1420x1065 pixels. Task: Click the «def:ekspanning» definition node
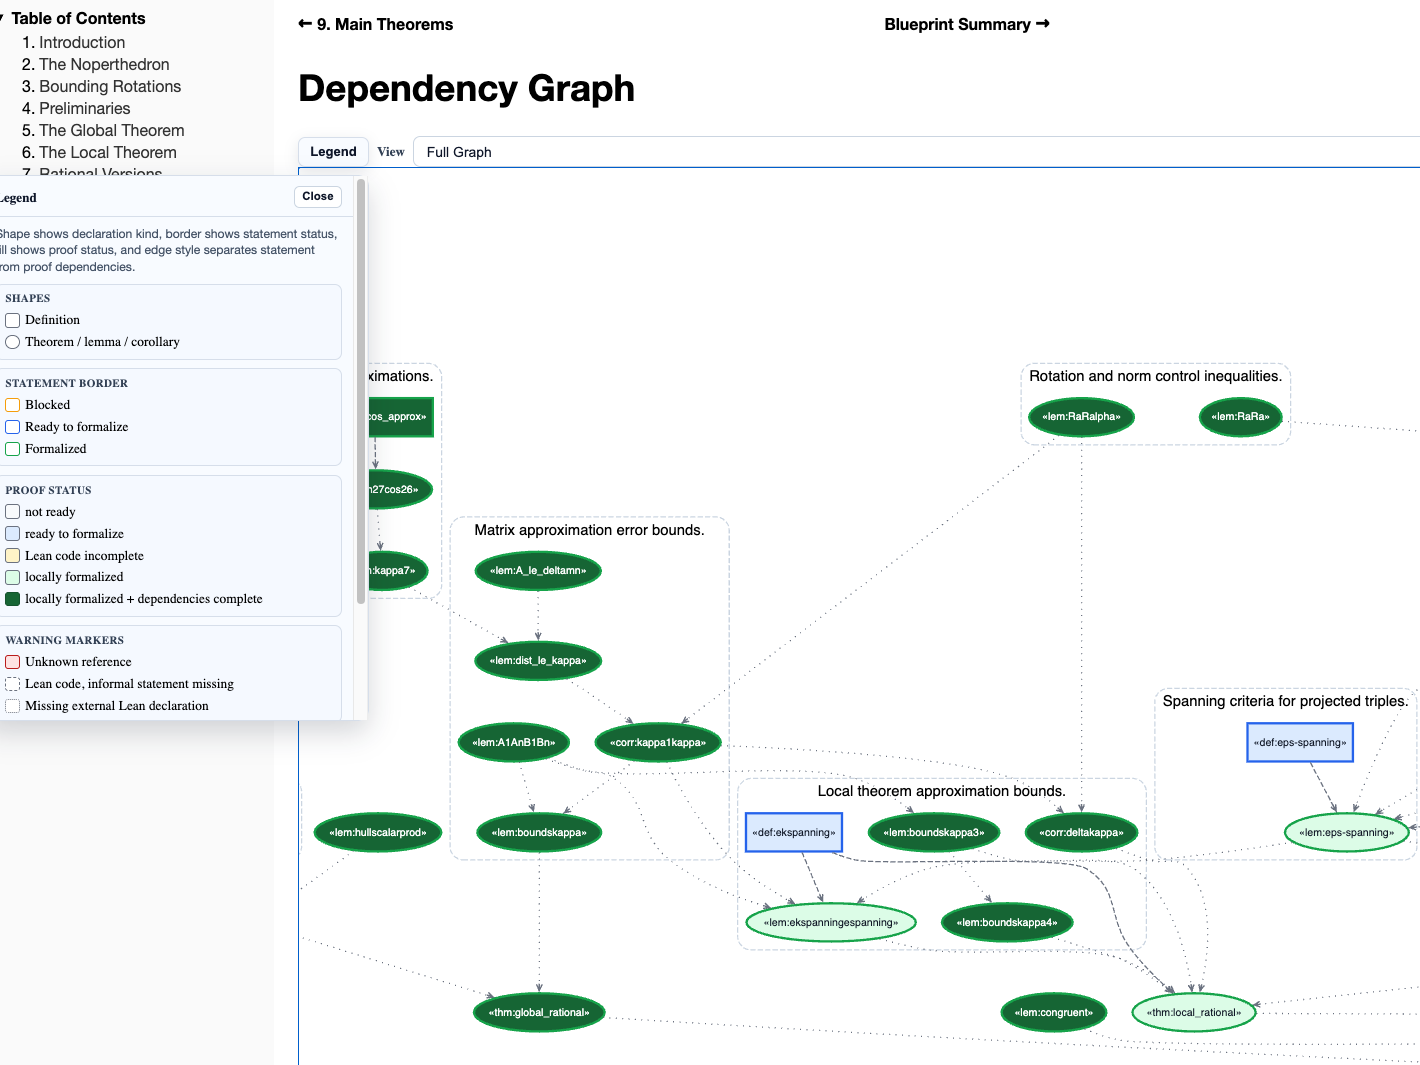[x=793, y=831]
